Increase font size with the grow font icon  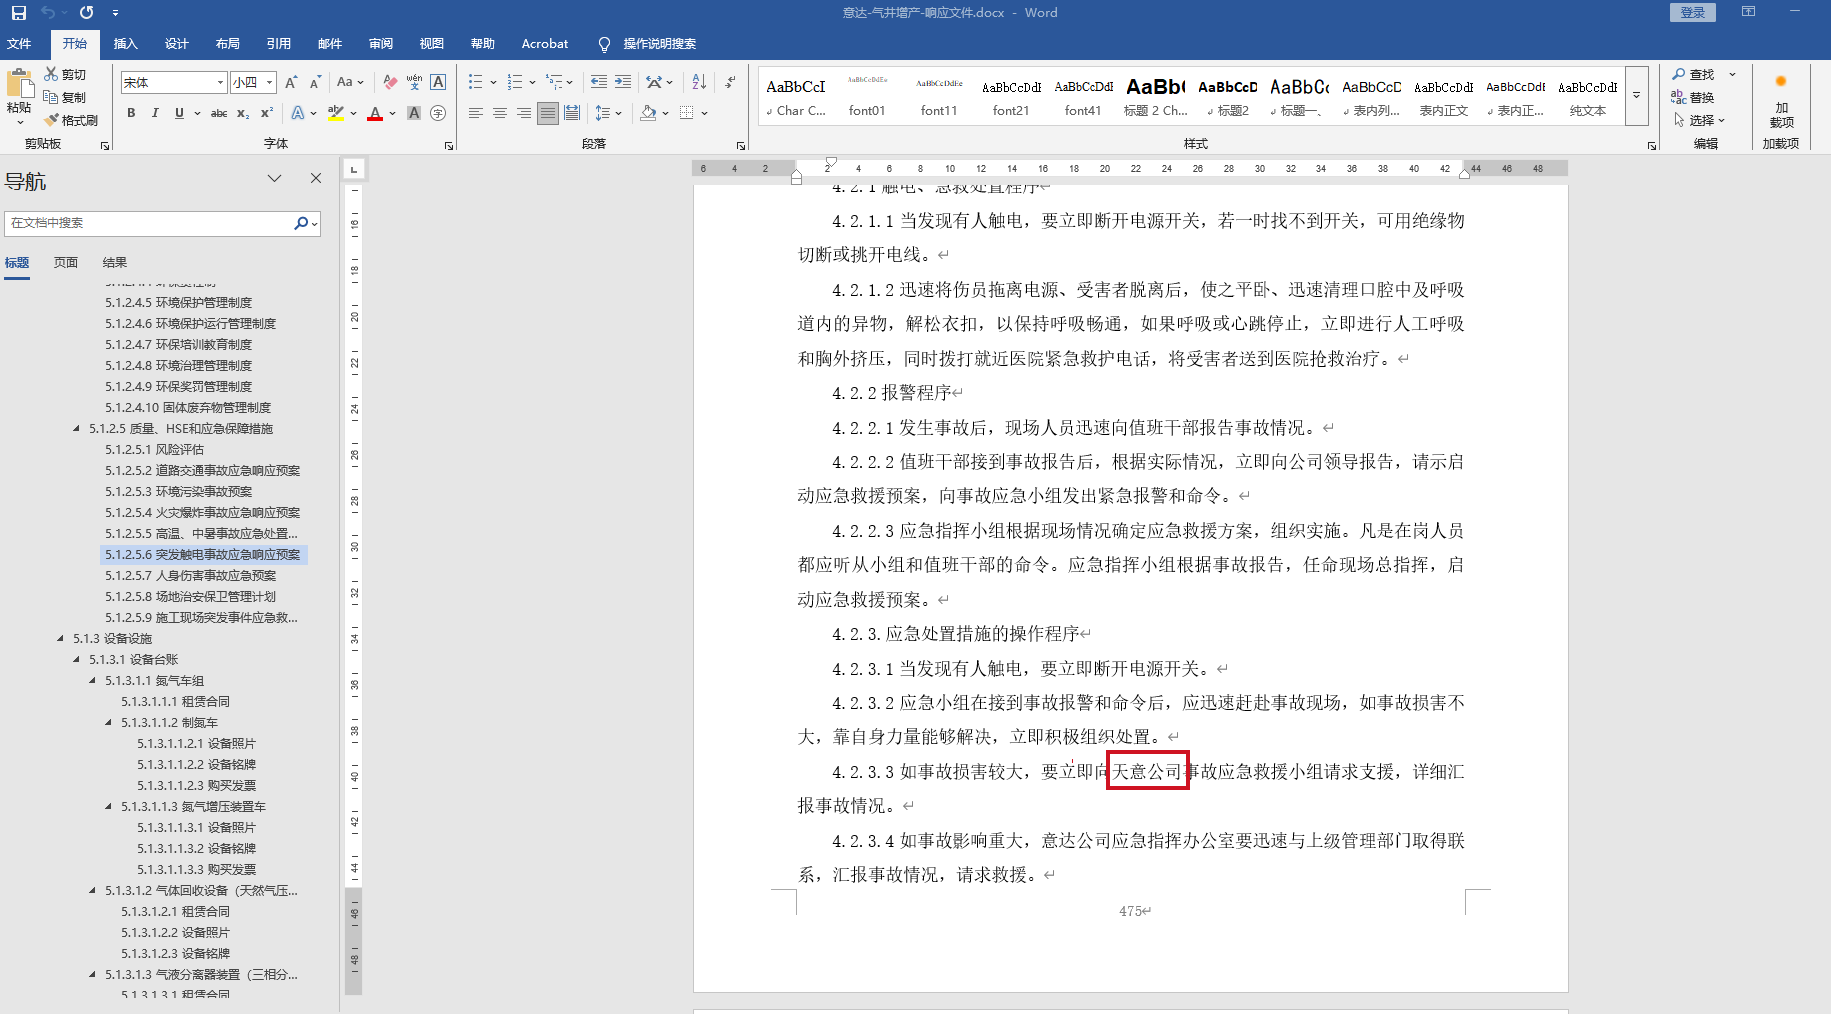click(291, 82)
